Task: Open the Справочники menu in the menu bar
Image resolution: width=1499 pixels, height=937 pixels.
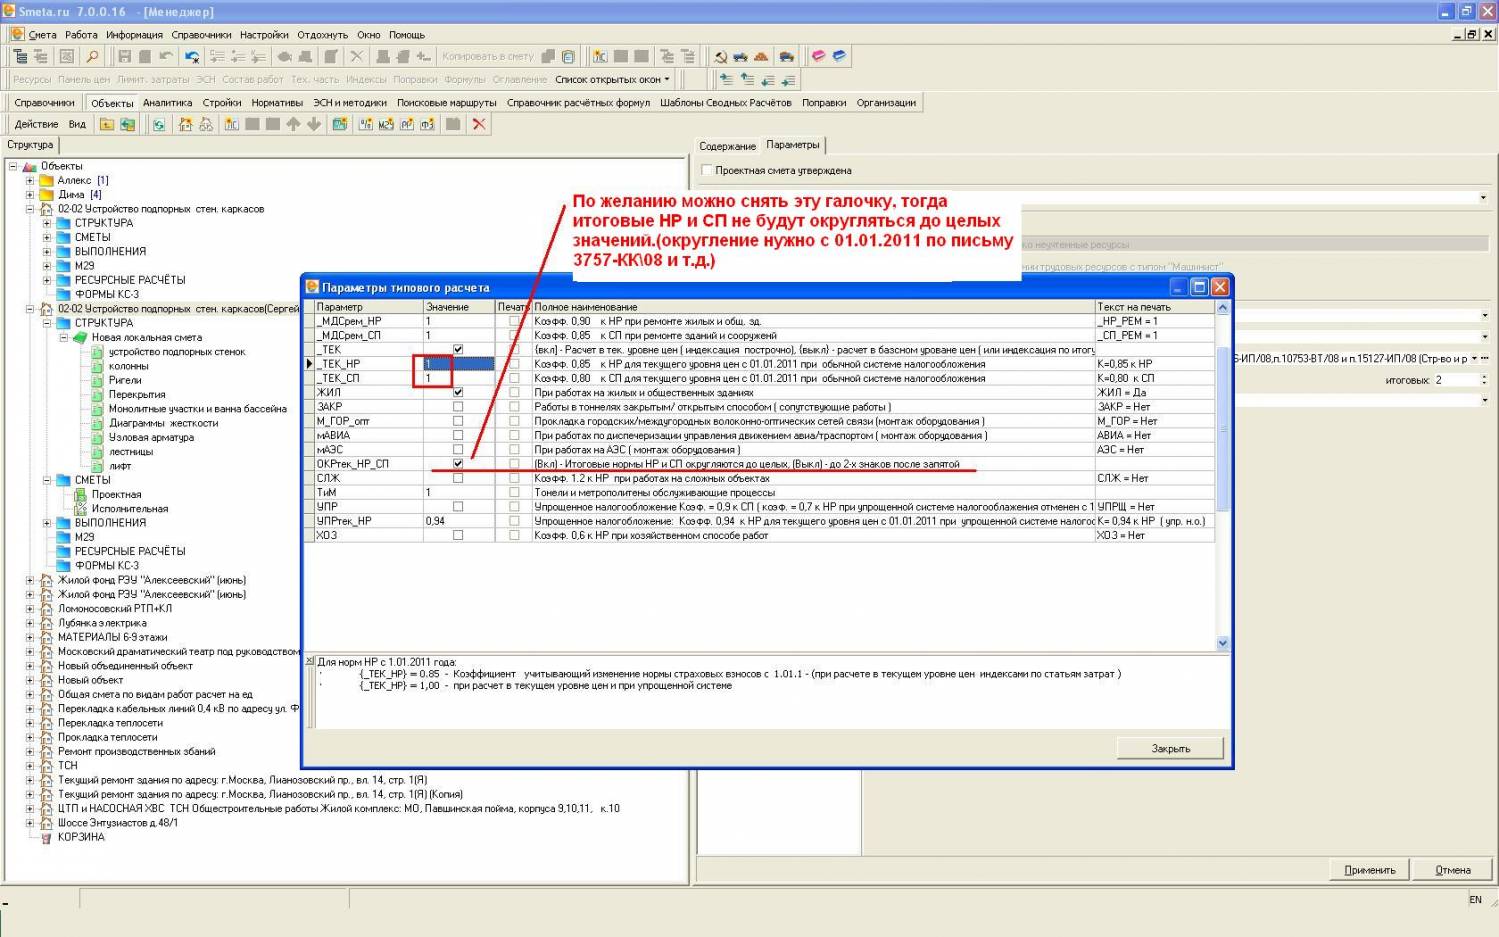Action: pyautogui.click(x=201, y=35)
